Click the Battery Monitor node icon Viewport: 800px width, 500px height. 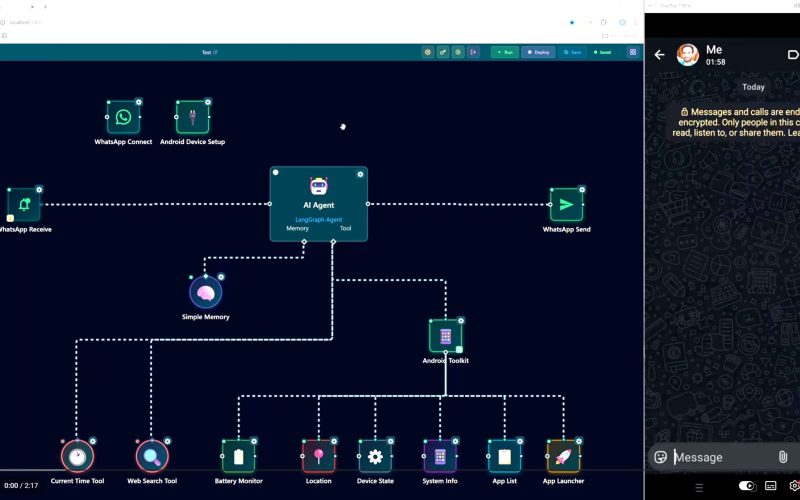pos(238,457)
